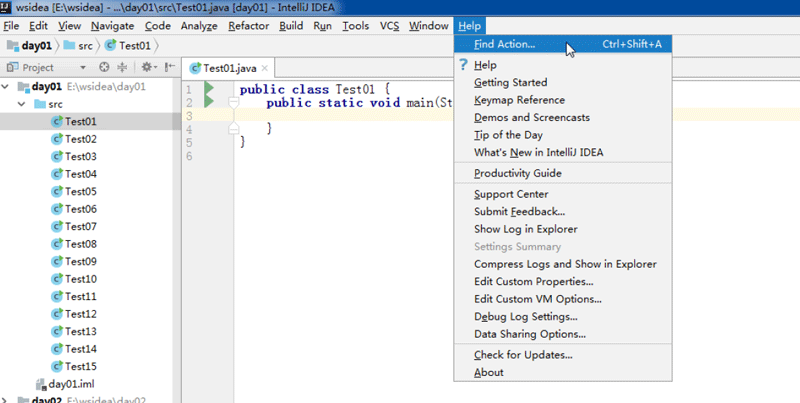800x403 pixels.
Task: Open the Window menu
Action: (x=429, y=26)
